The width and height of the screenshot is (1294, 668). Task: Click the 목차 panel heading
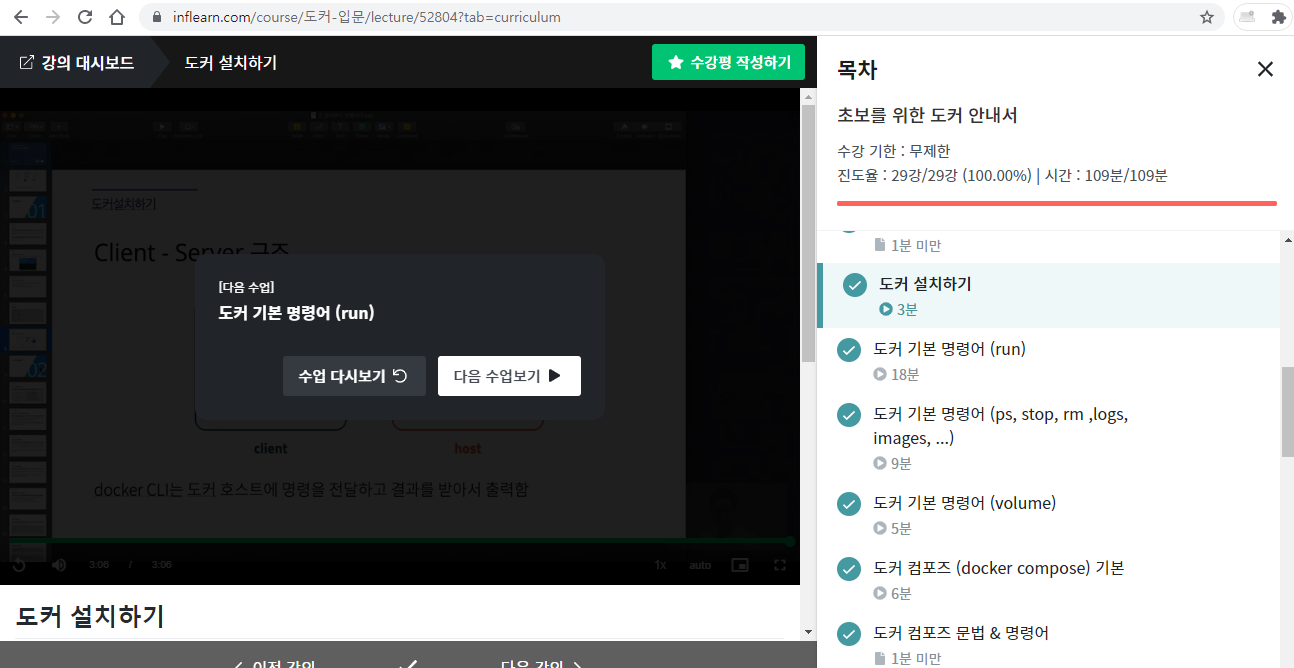858,70
